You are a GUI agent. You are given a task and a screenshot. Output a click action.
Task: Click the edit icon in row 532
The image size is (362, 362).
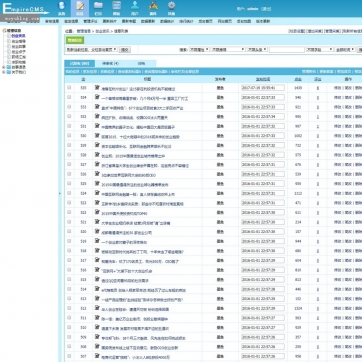click(x=97, y=116)
